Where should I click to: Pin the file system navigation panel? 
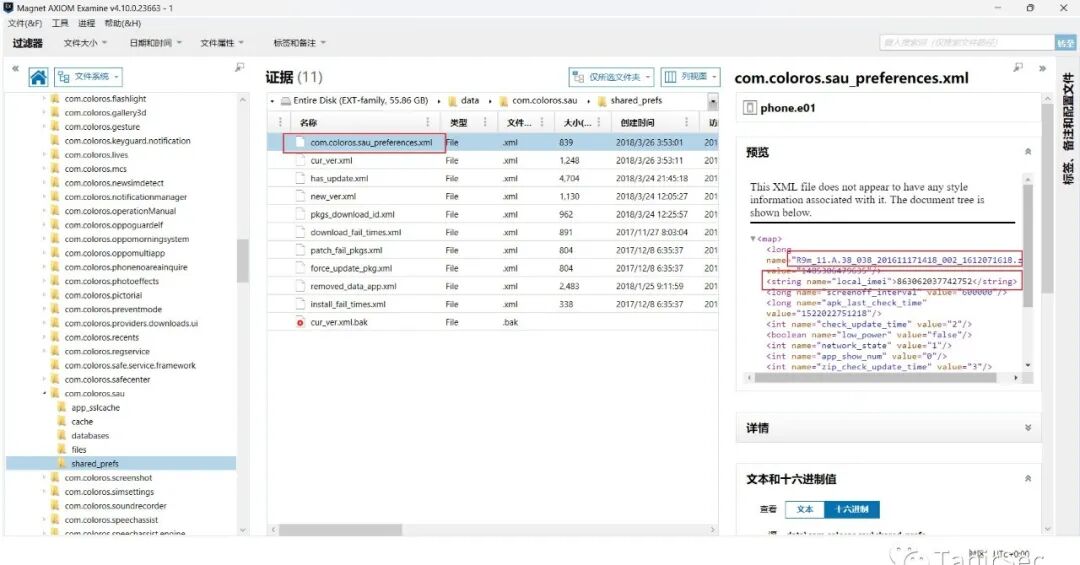[x=239, y=67]
